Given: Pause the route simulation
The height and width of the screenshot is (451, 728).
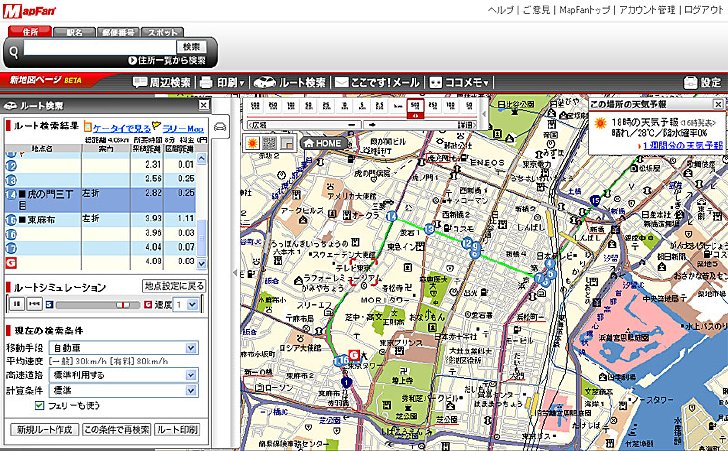Looking at the screenshot, I should click(x=17, y=304).
